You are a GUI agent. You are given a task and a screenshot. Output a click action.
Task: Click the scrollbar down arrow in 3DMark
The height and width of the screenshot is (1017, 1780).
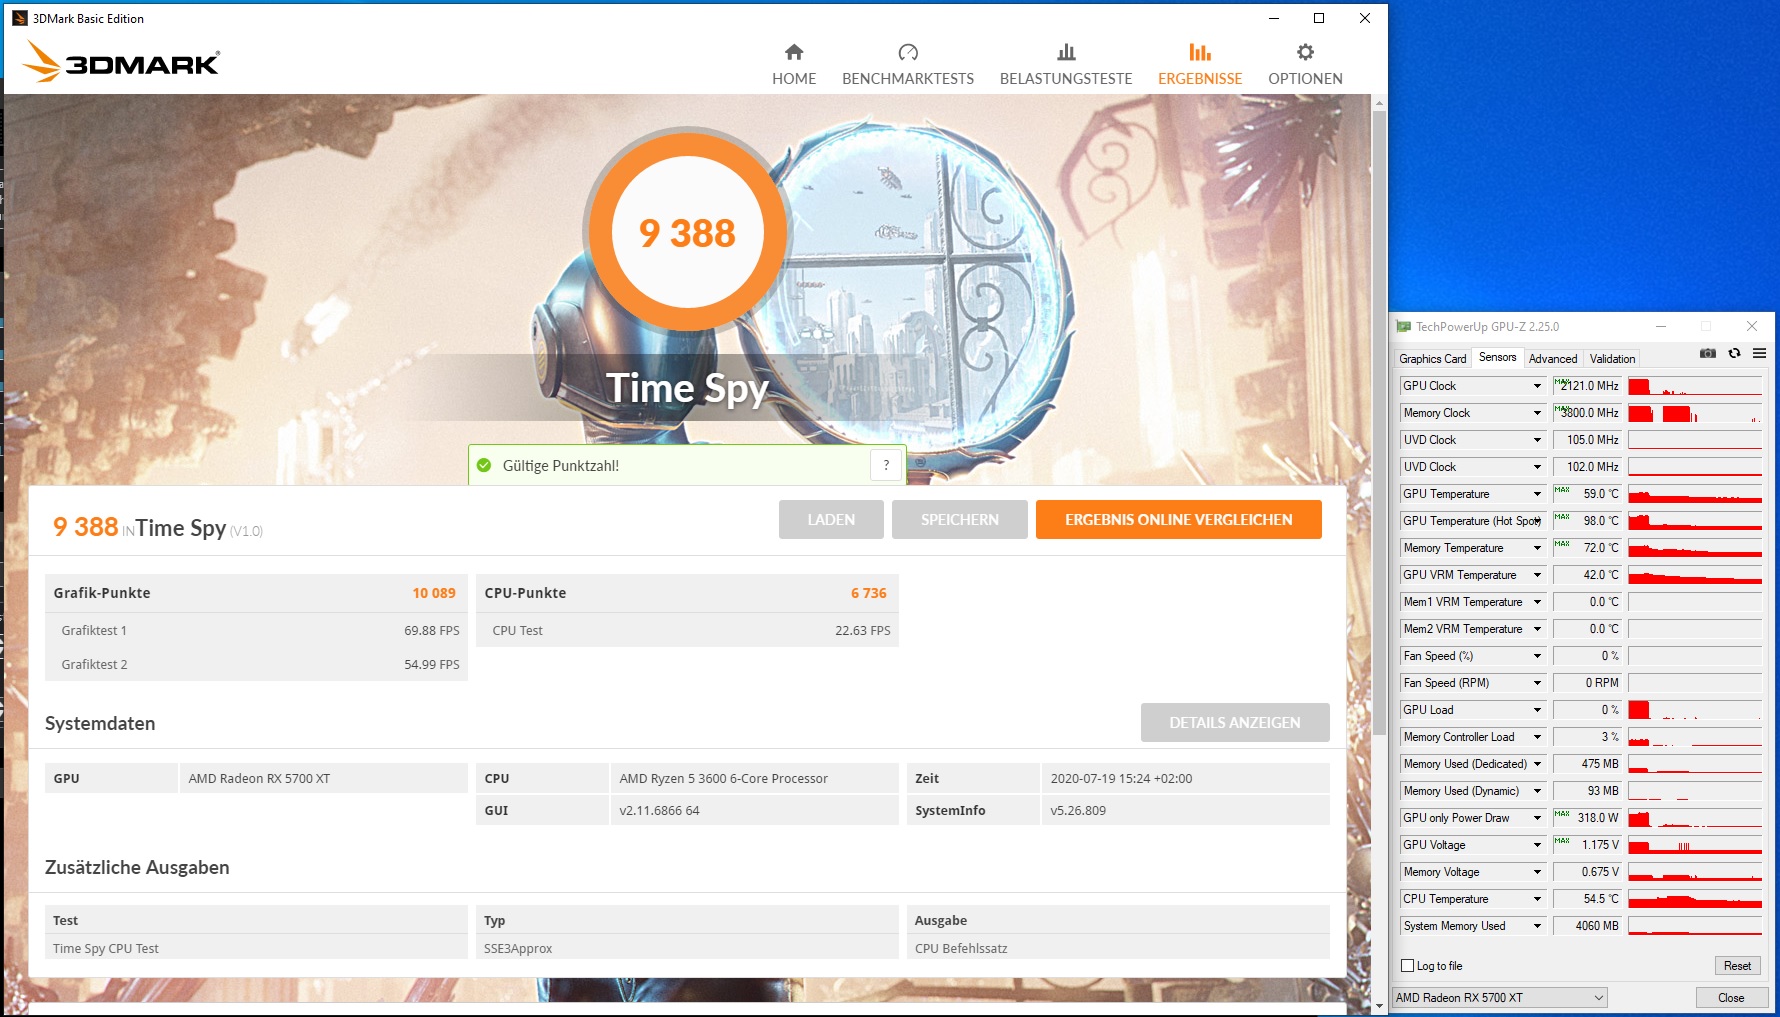pos(1379,1004)
